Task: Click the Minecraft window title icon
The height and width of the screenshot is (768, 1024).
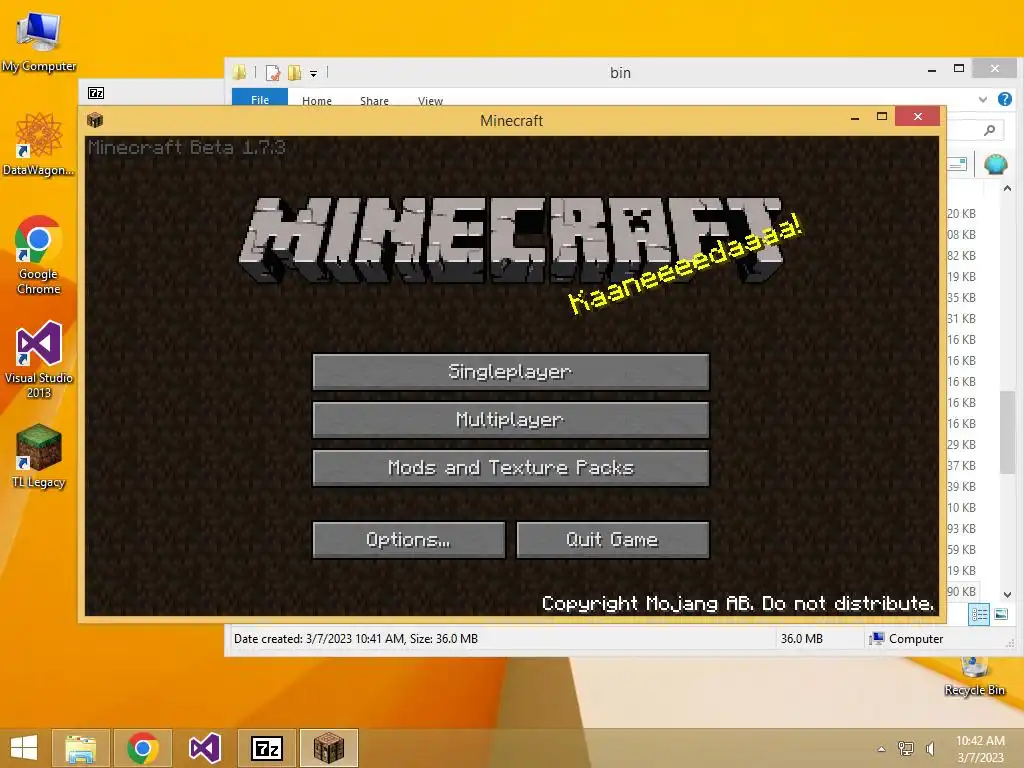Action: coord(95,120)
